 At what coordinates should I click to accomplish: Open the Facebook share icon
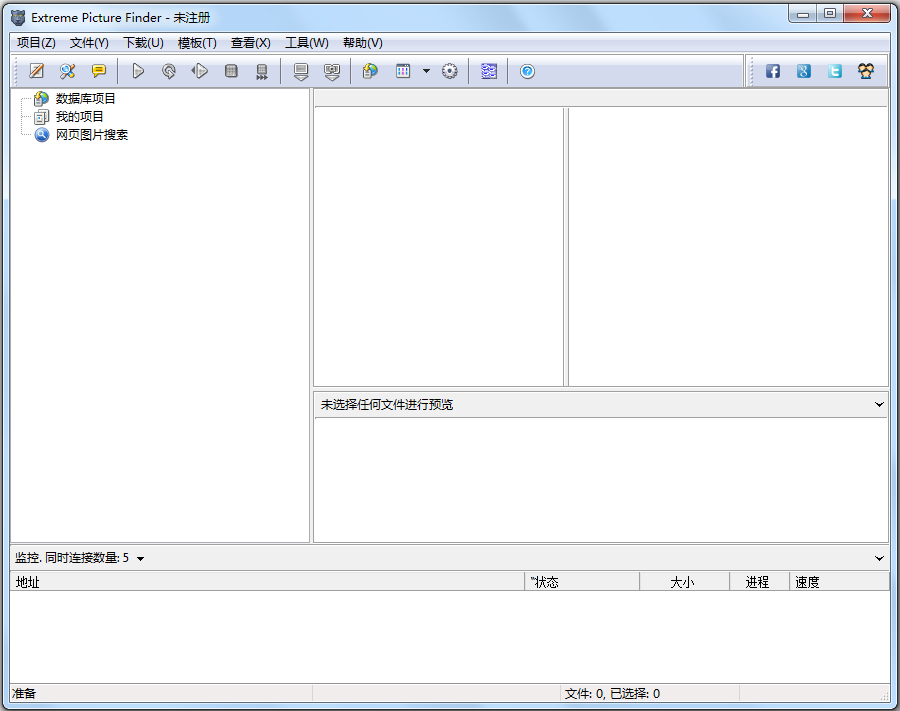coord(773,71)
